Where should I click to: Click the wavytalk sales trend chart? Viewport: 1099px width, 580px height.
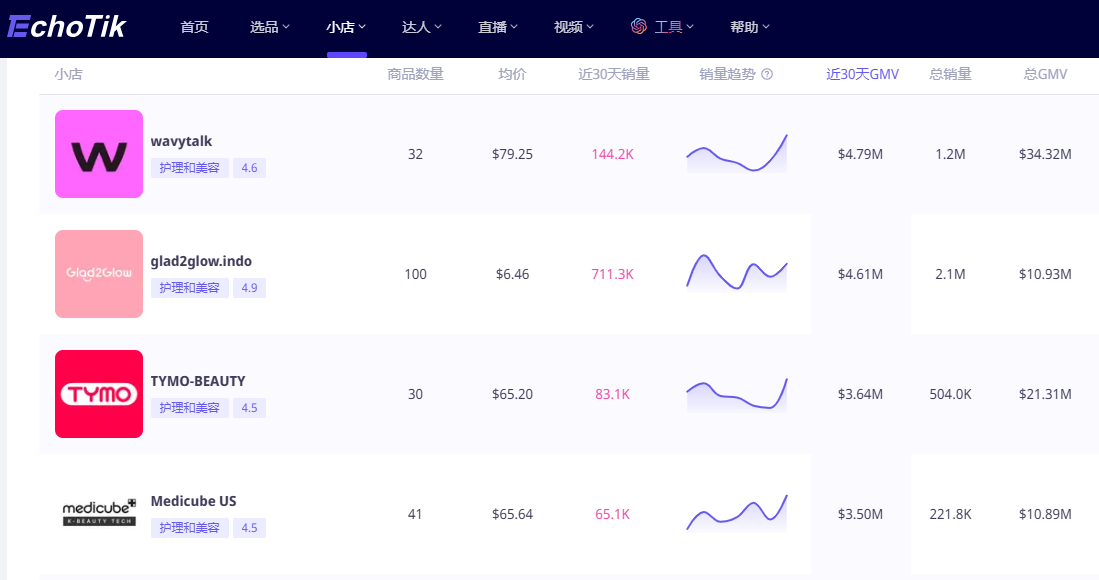pos(737,154)
